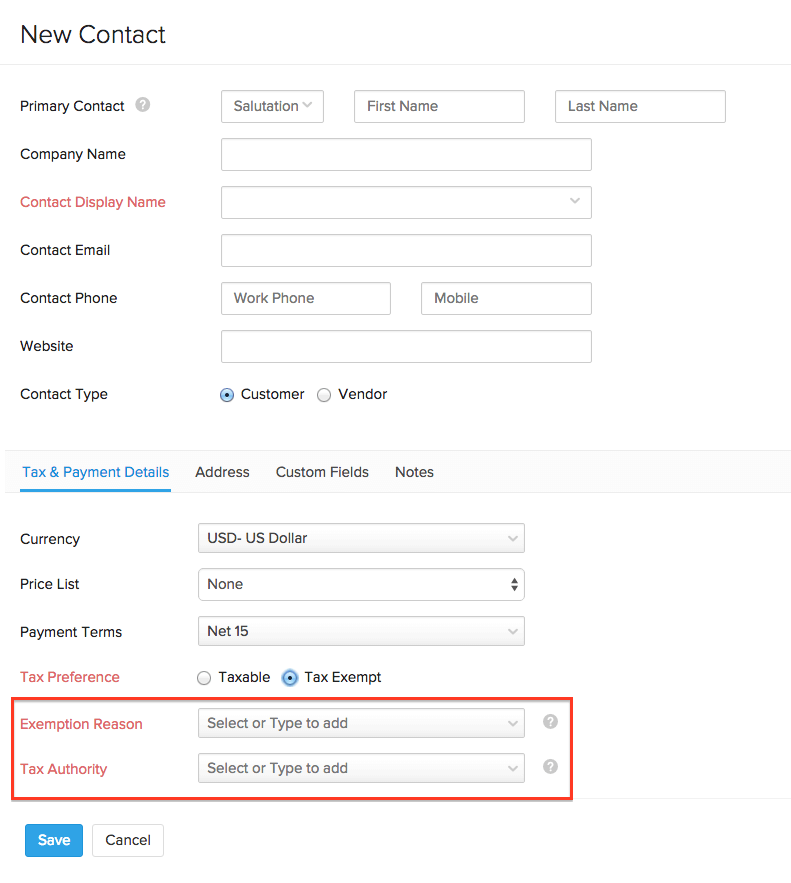Select the Customer contact type

[x=227, y=395]
